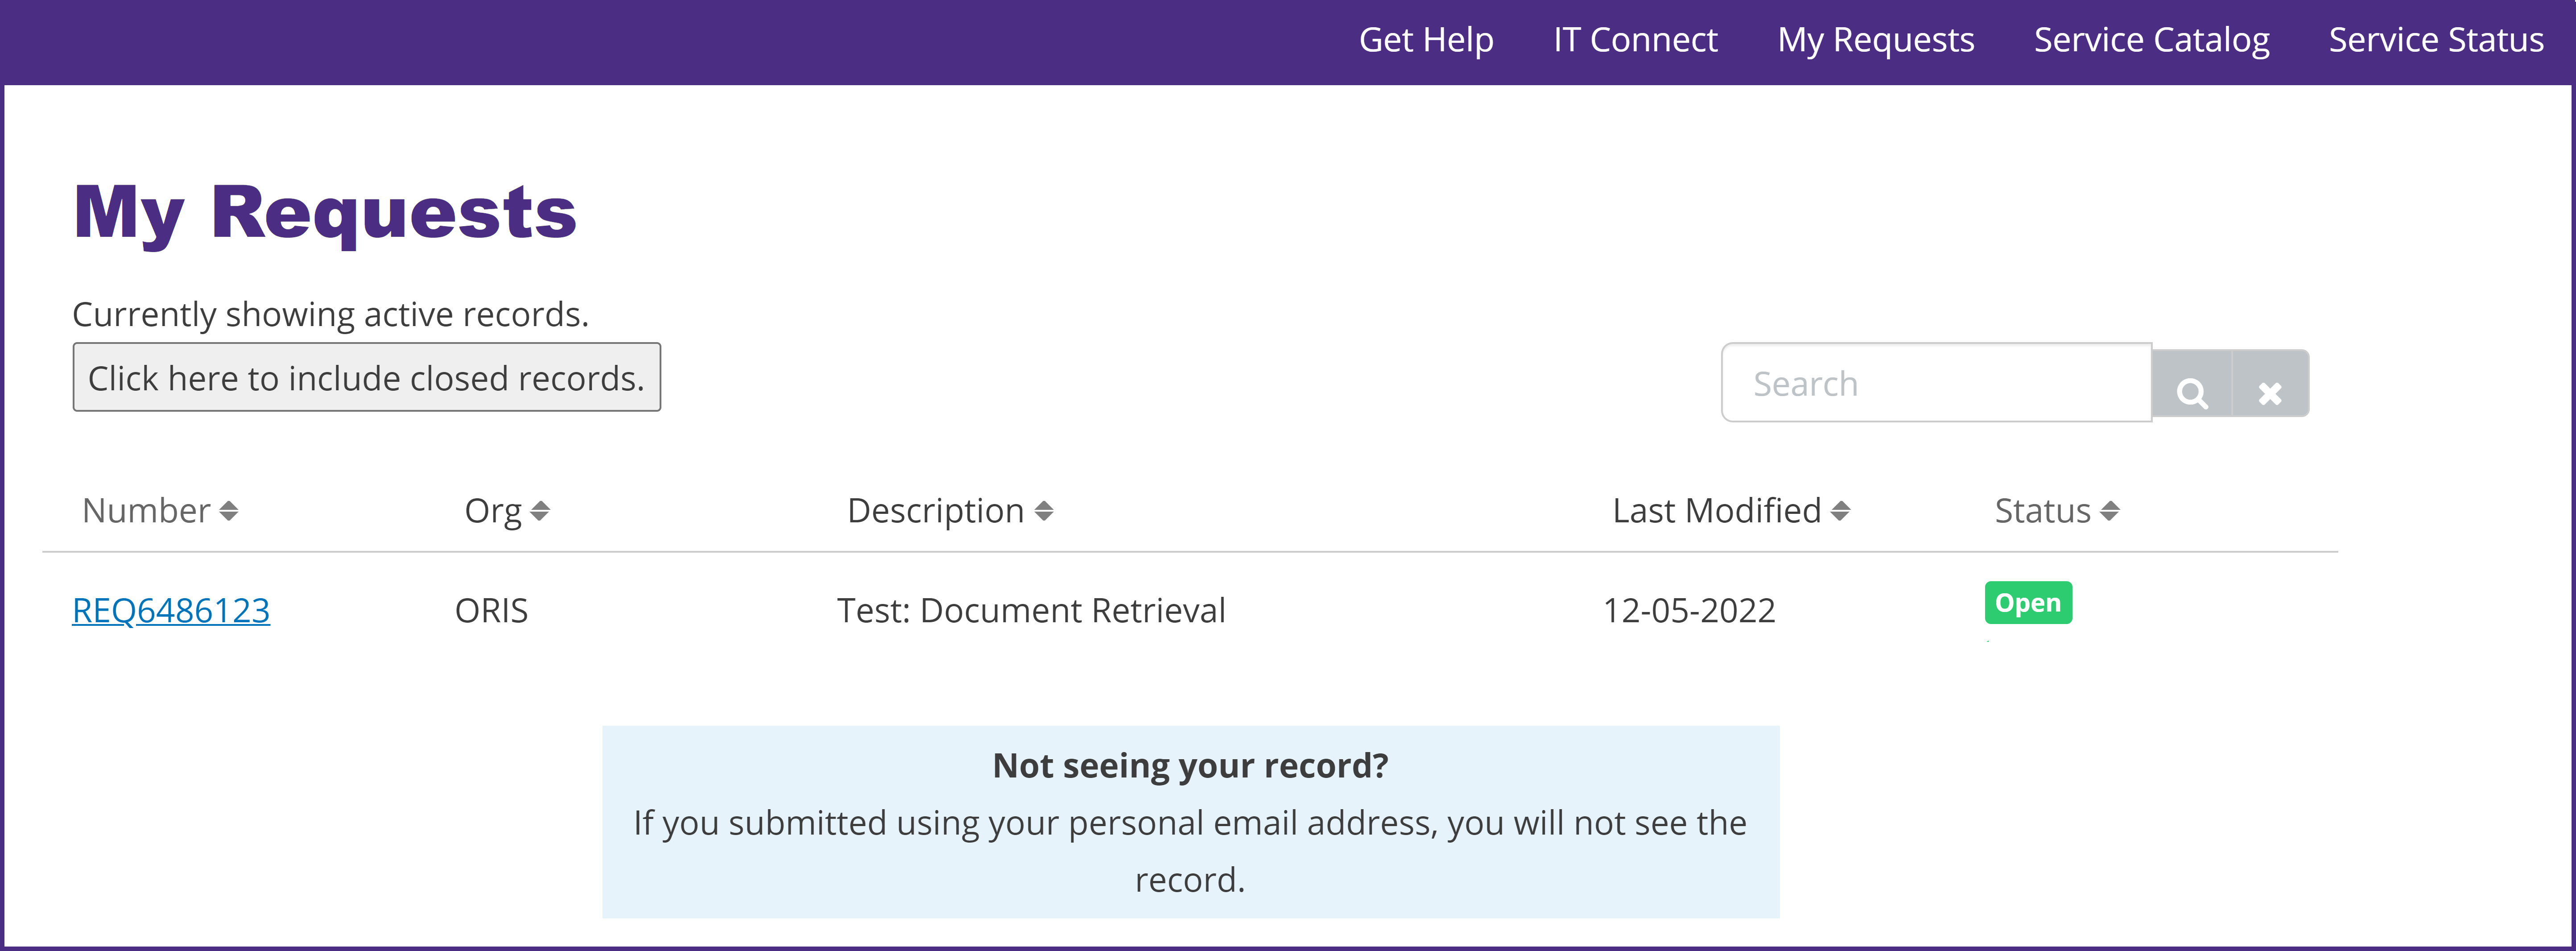Select Test: Document Retrieval description

point(1031,610)
